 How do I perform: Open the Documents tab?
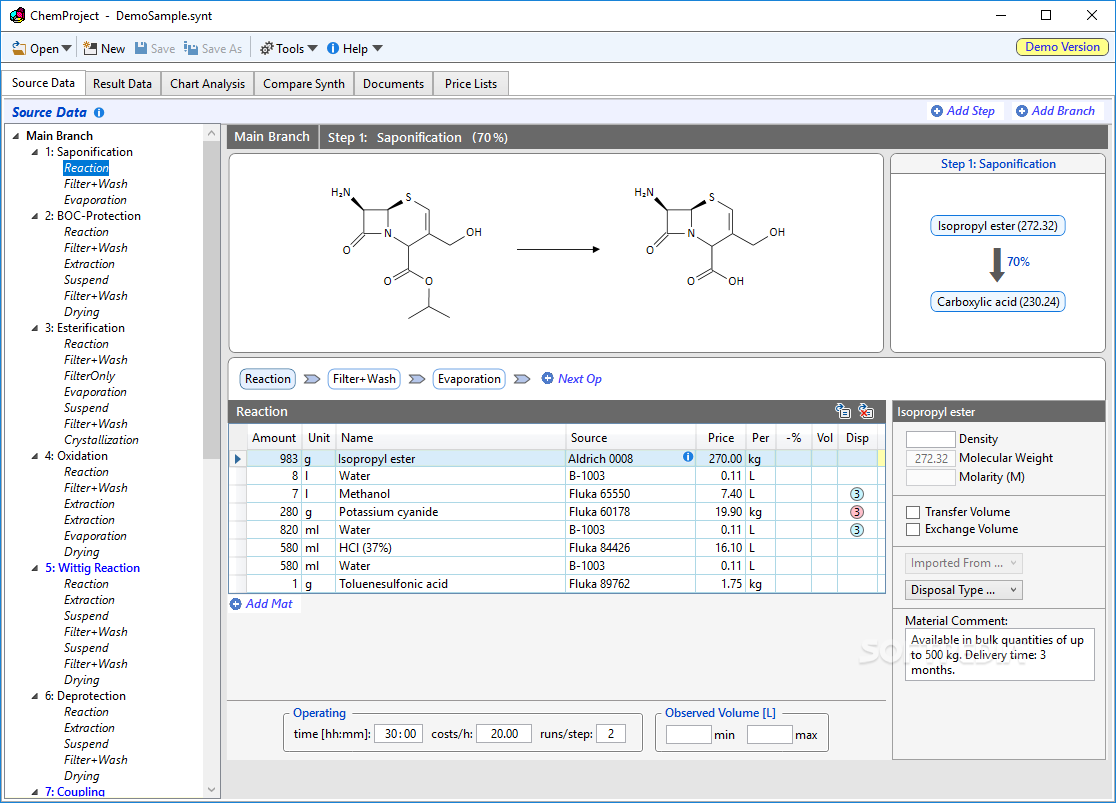394,83
